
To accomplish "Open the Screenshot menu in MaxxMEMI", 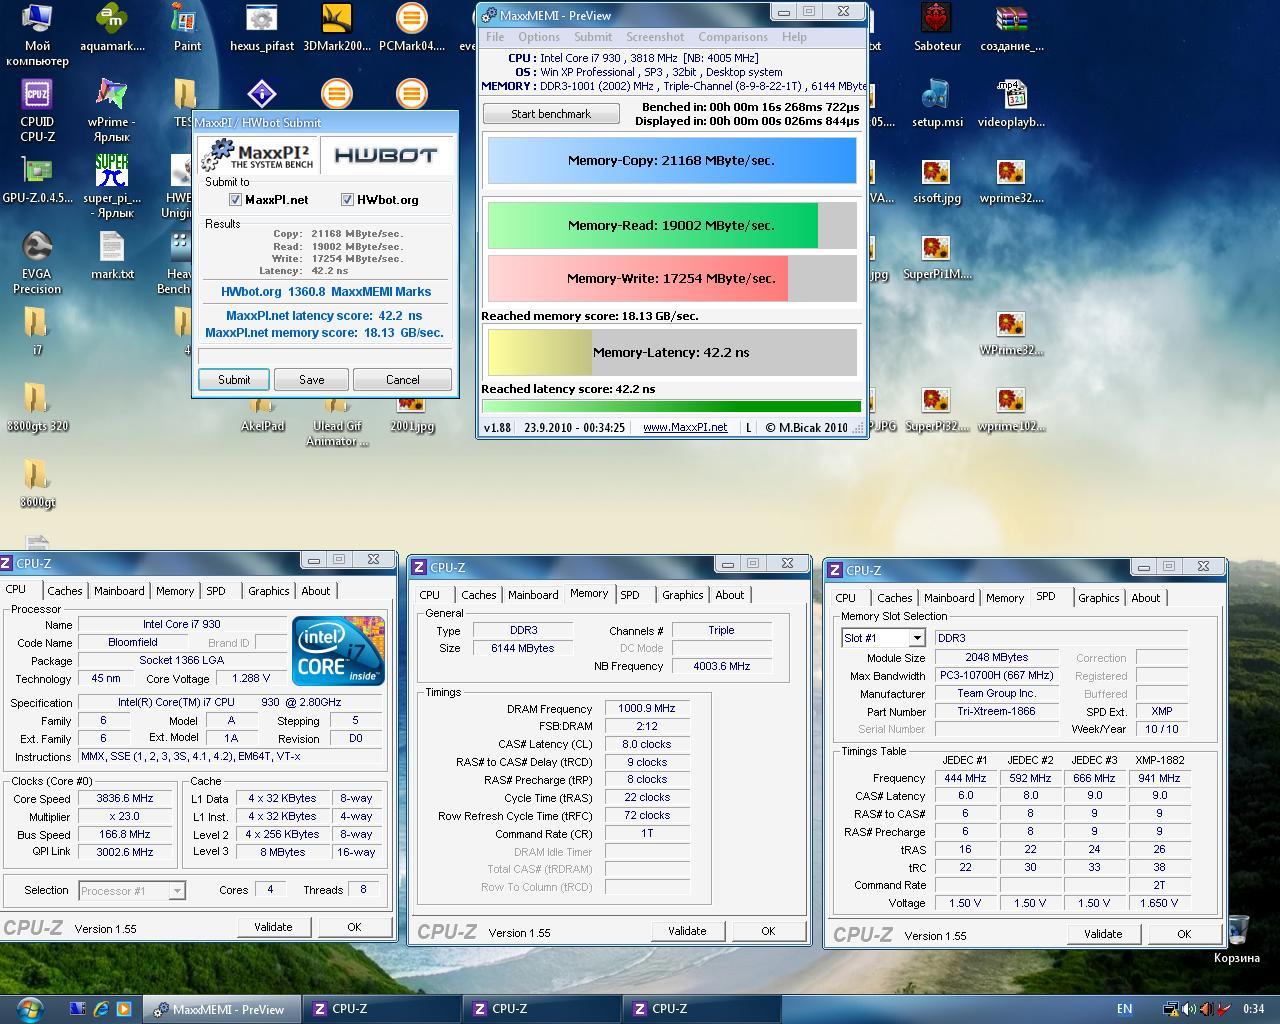I will tap(655, 37).
